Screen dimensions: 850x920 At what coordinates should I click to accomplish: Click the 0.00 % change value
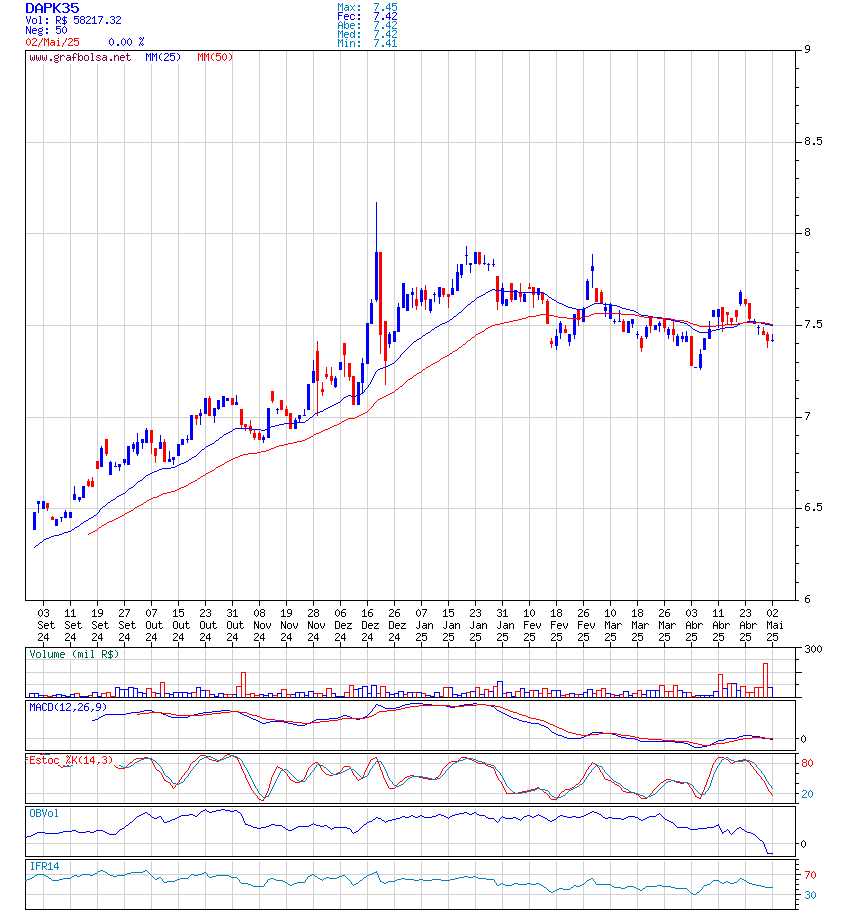coord(126,42)
